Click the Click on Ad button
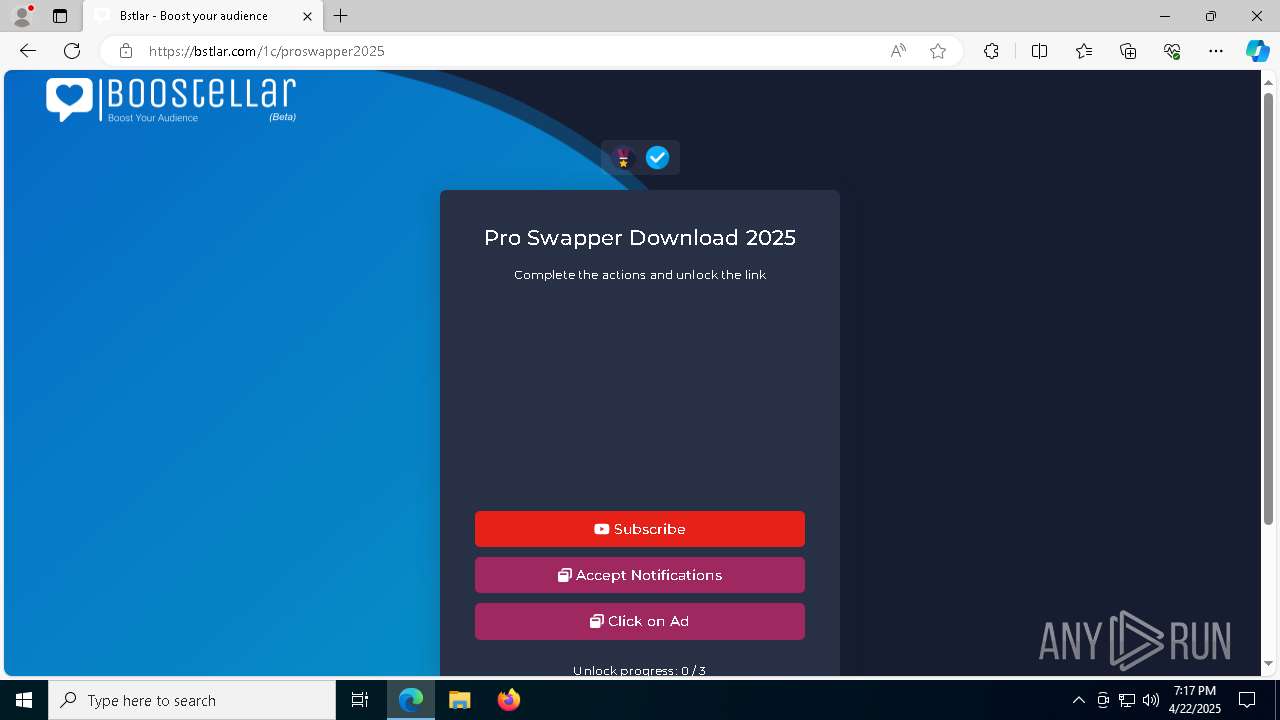1280x720 pixels. [640, 621]
